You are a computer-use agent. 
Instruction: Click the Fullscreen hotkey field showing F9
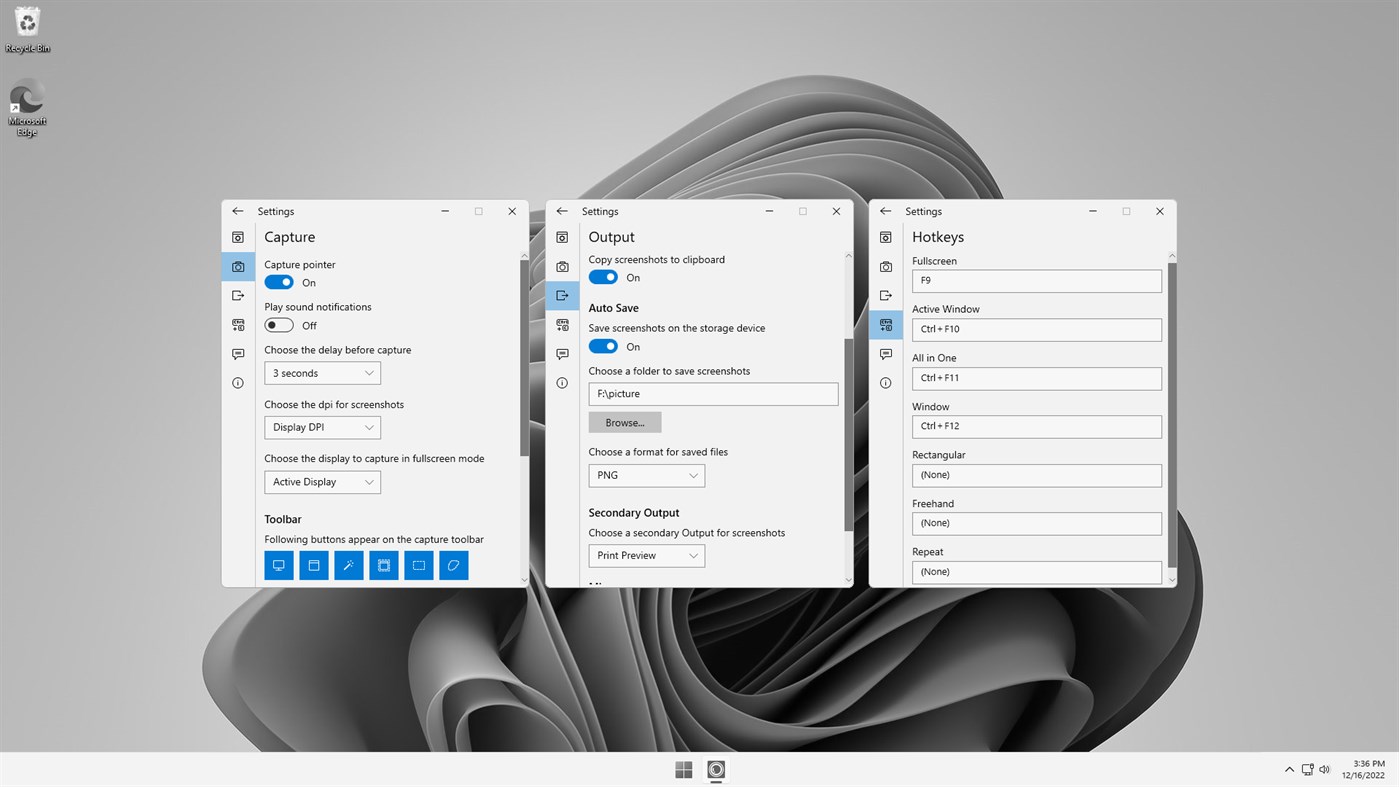[x=1036, y=280]
